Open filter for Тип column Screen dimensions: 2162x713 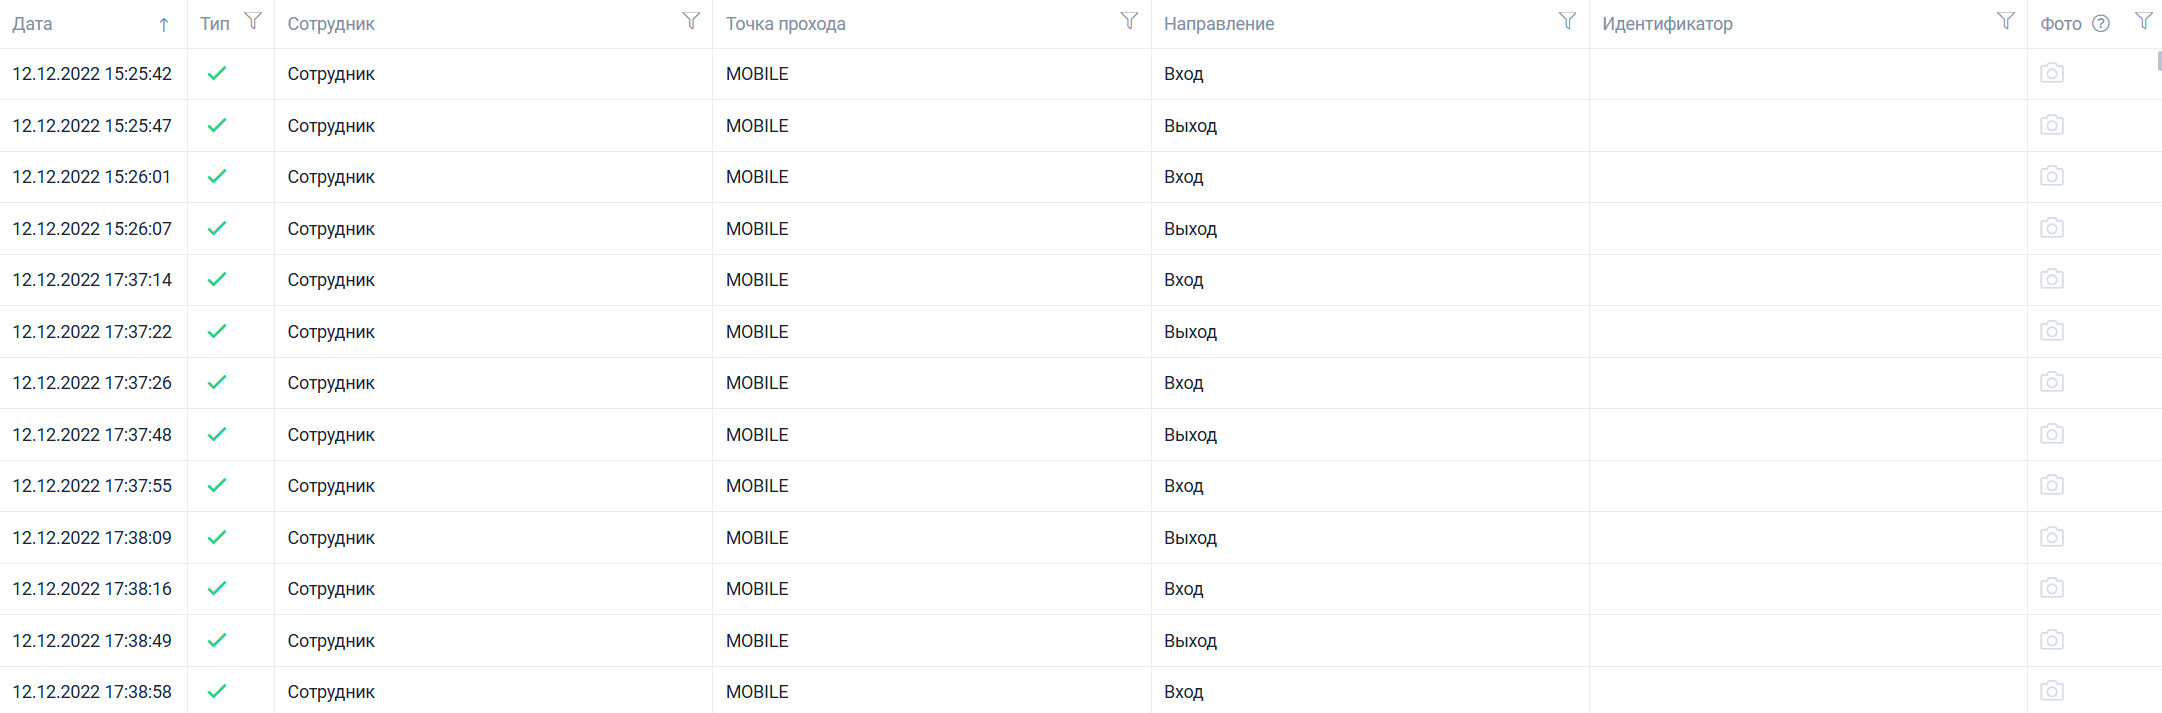pyautogui.click(x=253, y=21)
